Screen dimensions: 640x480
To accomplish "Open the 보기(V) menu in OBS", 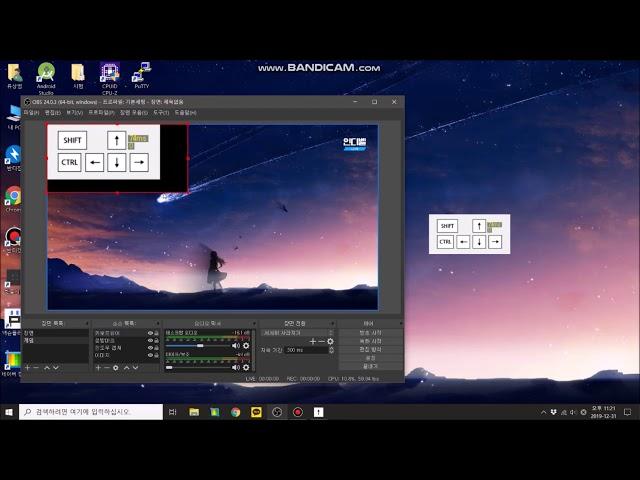I will (74, 112).
